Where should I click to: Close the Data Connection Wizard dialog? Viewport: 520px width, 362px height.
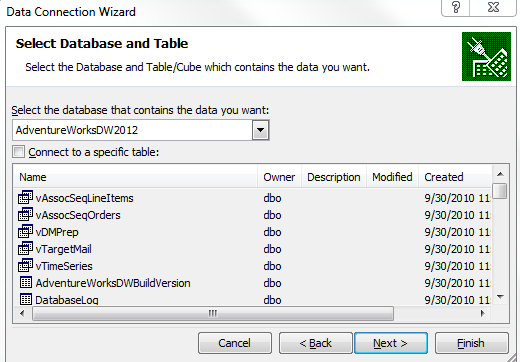493,7
